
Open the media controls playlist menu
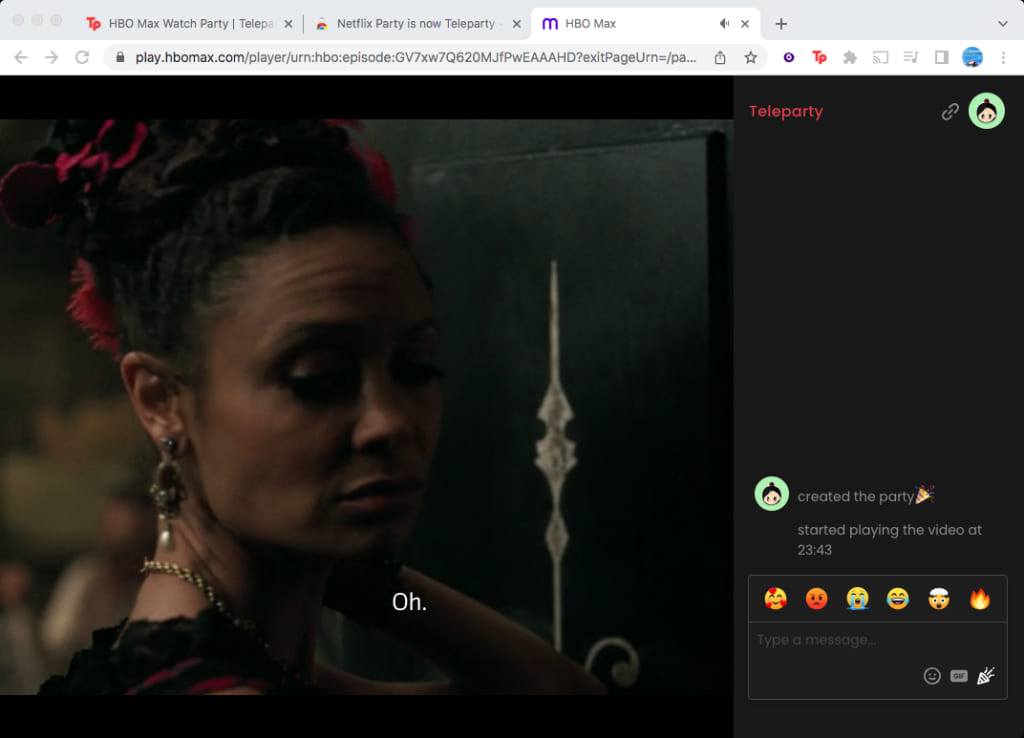(911, 58)
